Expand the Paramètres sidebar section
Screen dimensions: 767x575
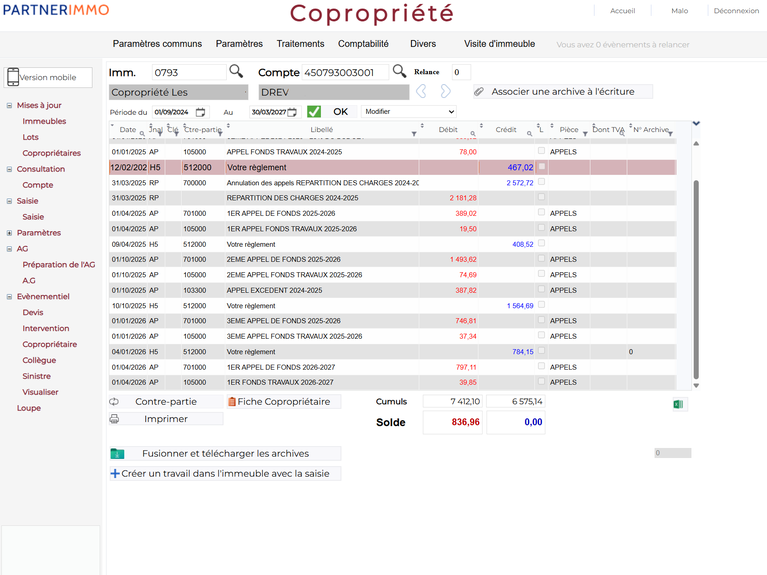pyautogui.click(x=9, y=233)
